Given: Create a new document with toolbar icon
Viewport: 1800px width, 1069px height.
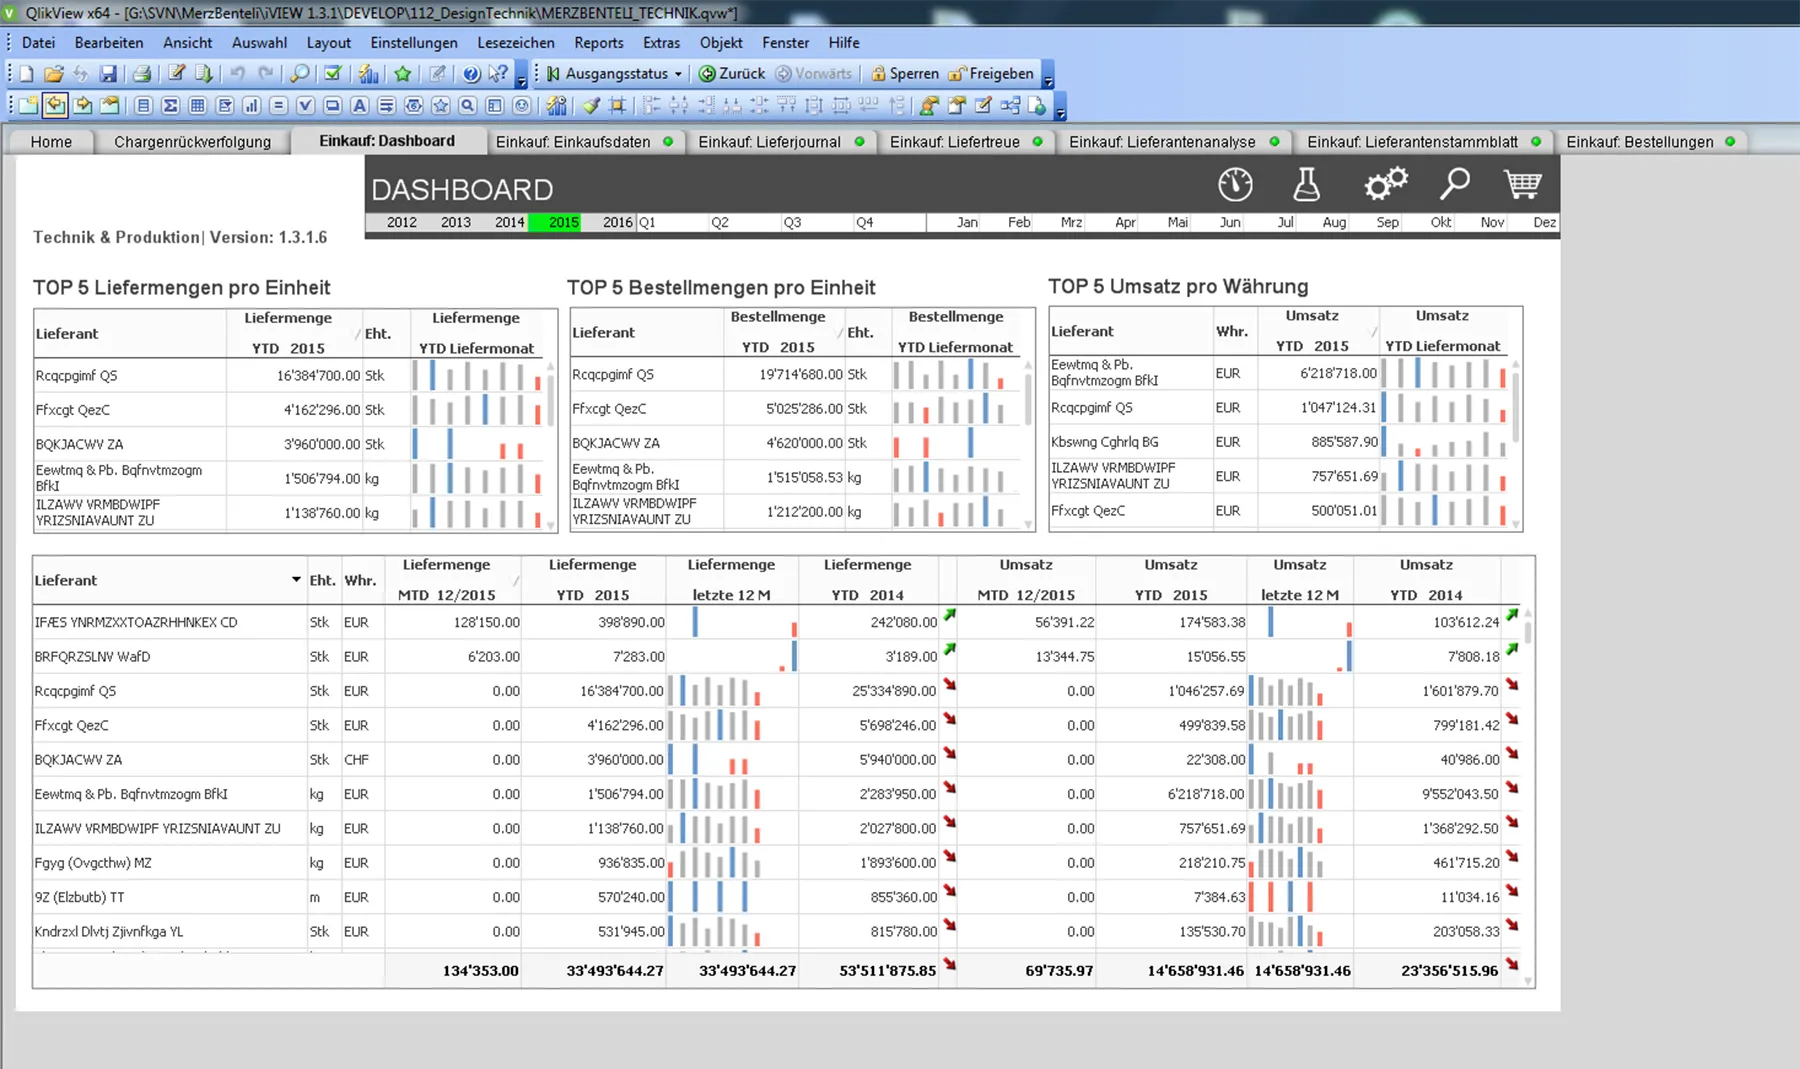Looking at the screenshot, I should tap(27, 74).
